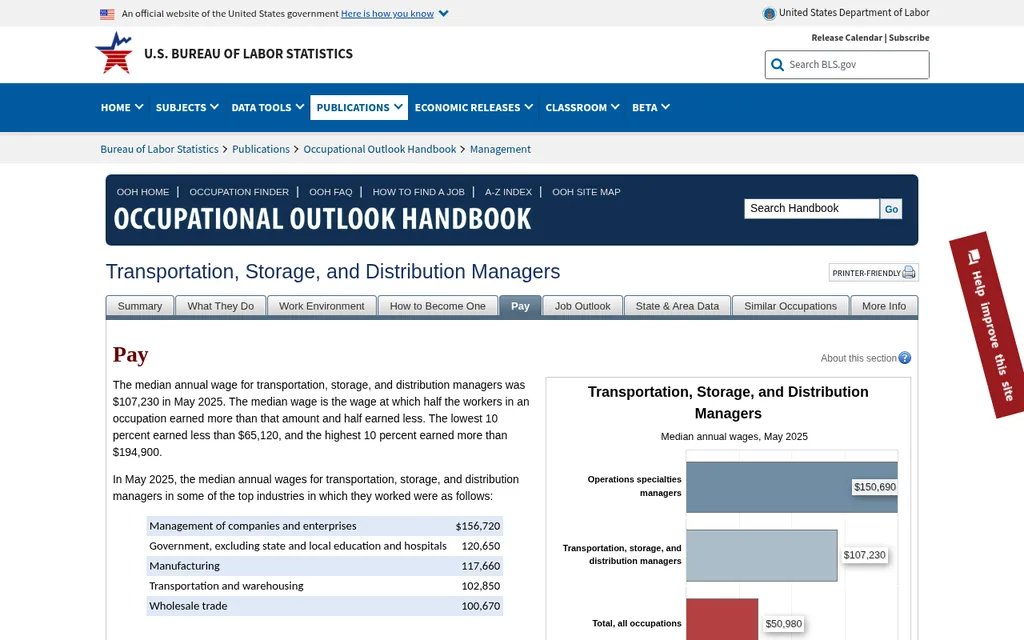The width and height of the screenshot is (1024, 640).
Task: Expand the PUBLICATIONS menu chevron
Action: 398,107
